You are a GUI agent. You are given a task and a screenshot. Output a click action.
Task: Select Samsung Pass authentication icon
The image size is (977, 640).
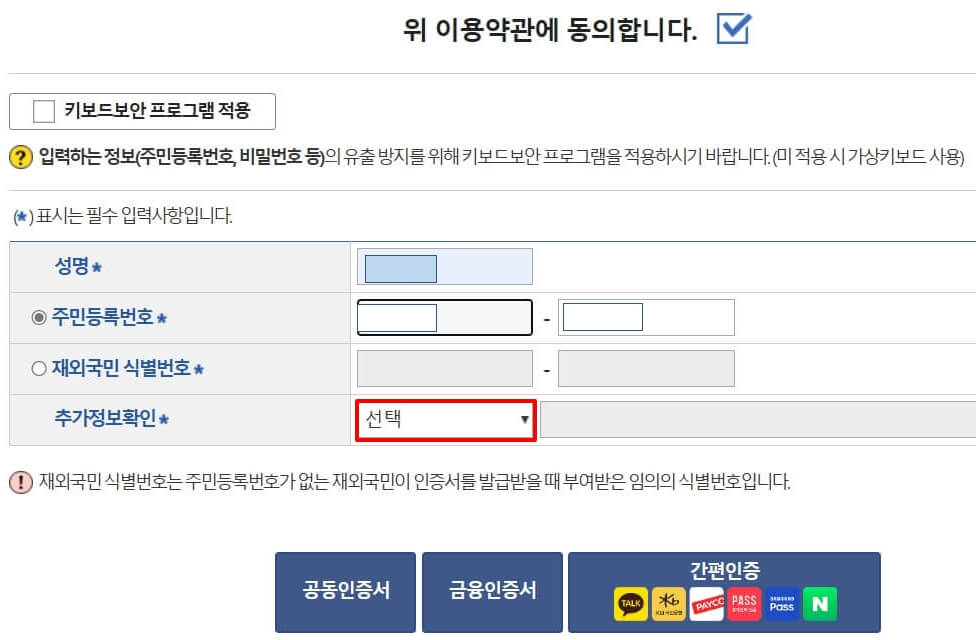pos(780,604)
